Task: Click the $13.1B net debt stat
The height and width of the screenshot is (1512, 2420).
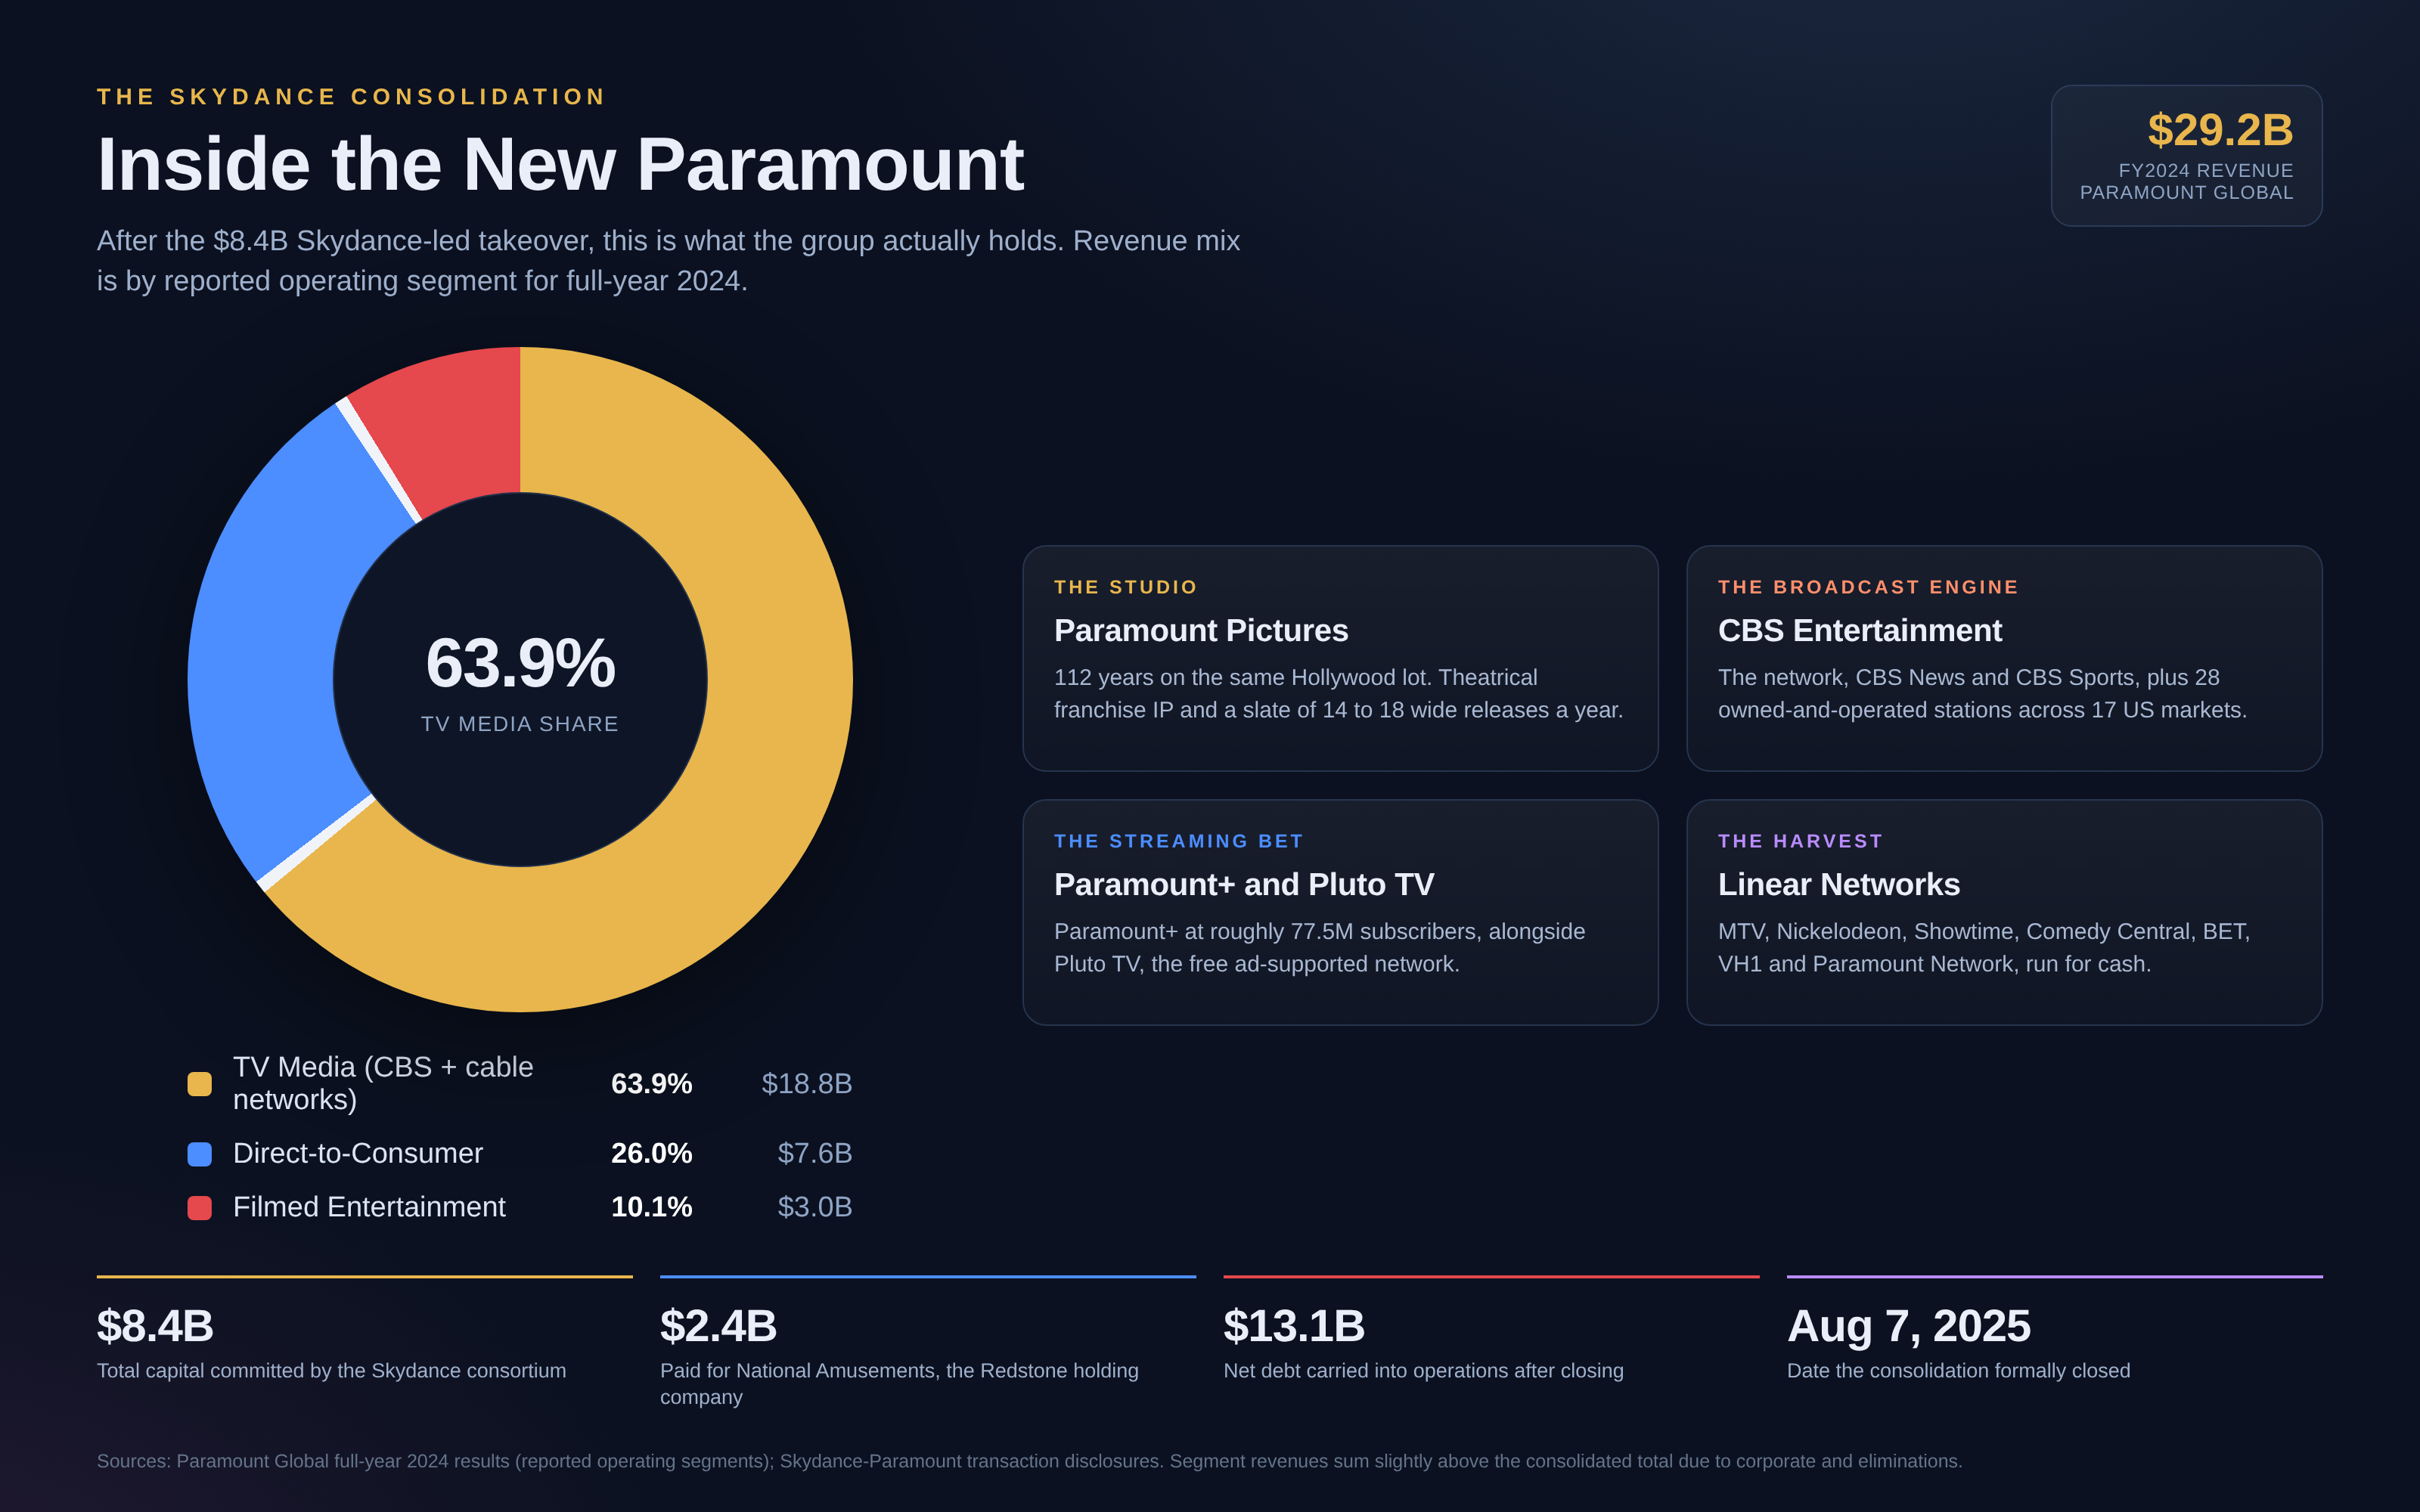Action: pyautogui.click(x=1294, y=1327)
